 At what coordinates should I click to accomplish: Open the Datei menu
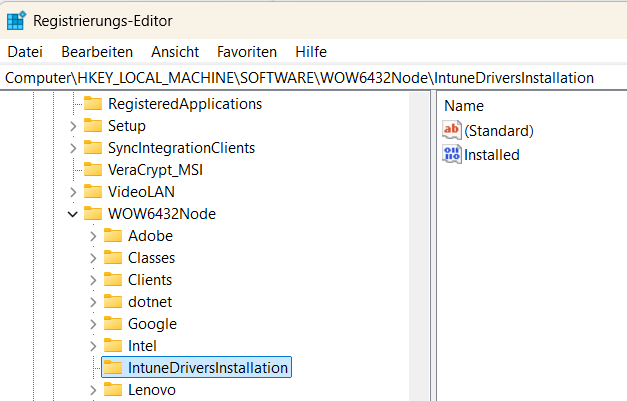[25, 51]
